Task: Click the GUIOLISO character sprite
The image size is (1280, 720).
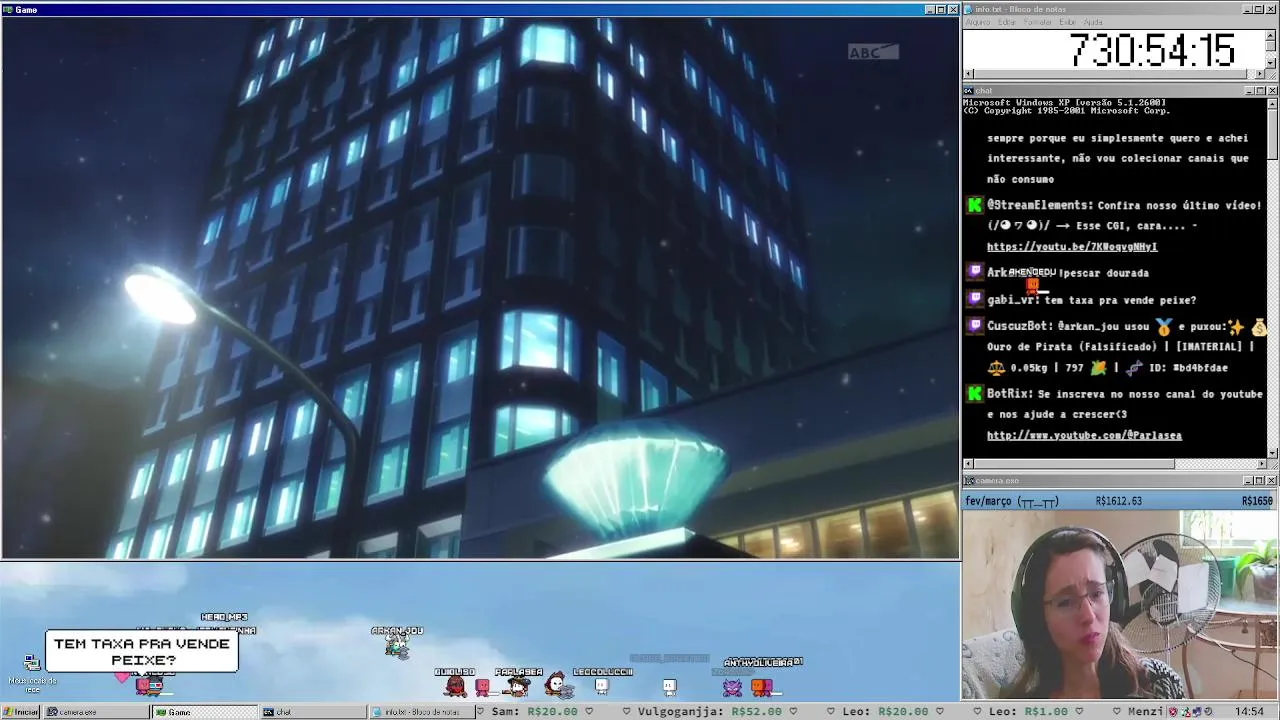Action: [455, 686]
